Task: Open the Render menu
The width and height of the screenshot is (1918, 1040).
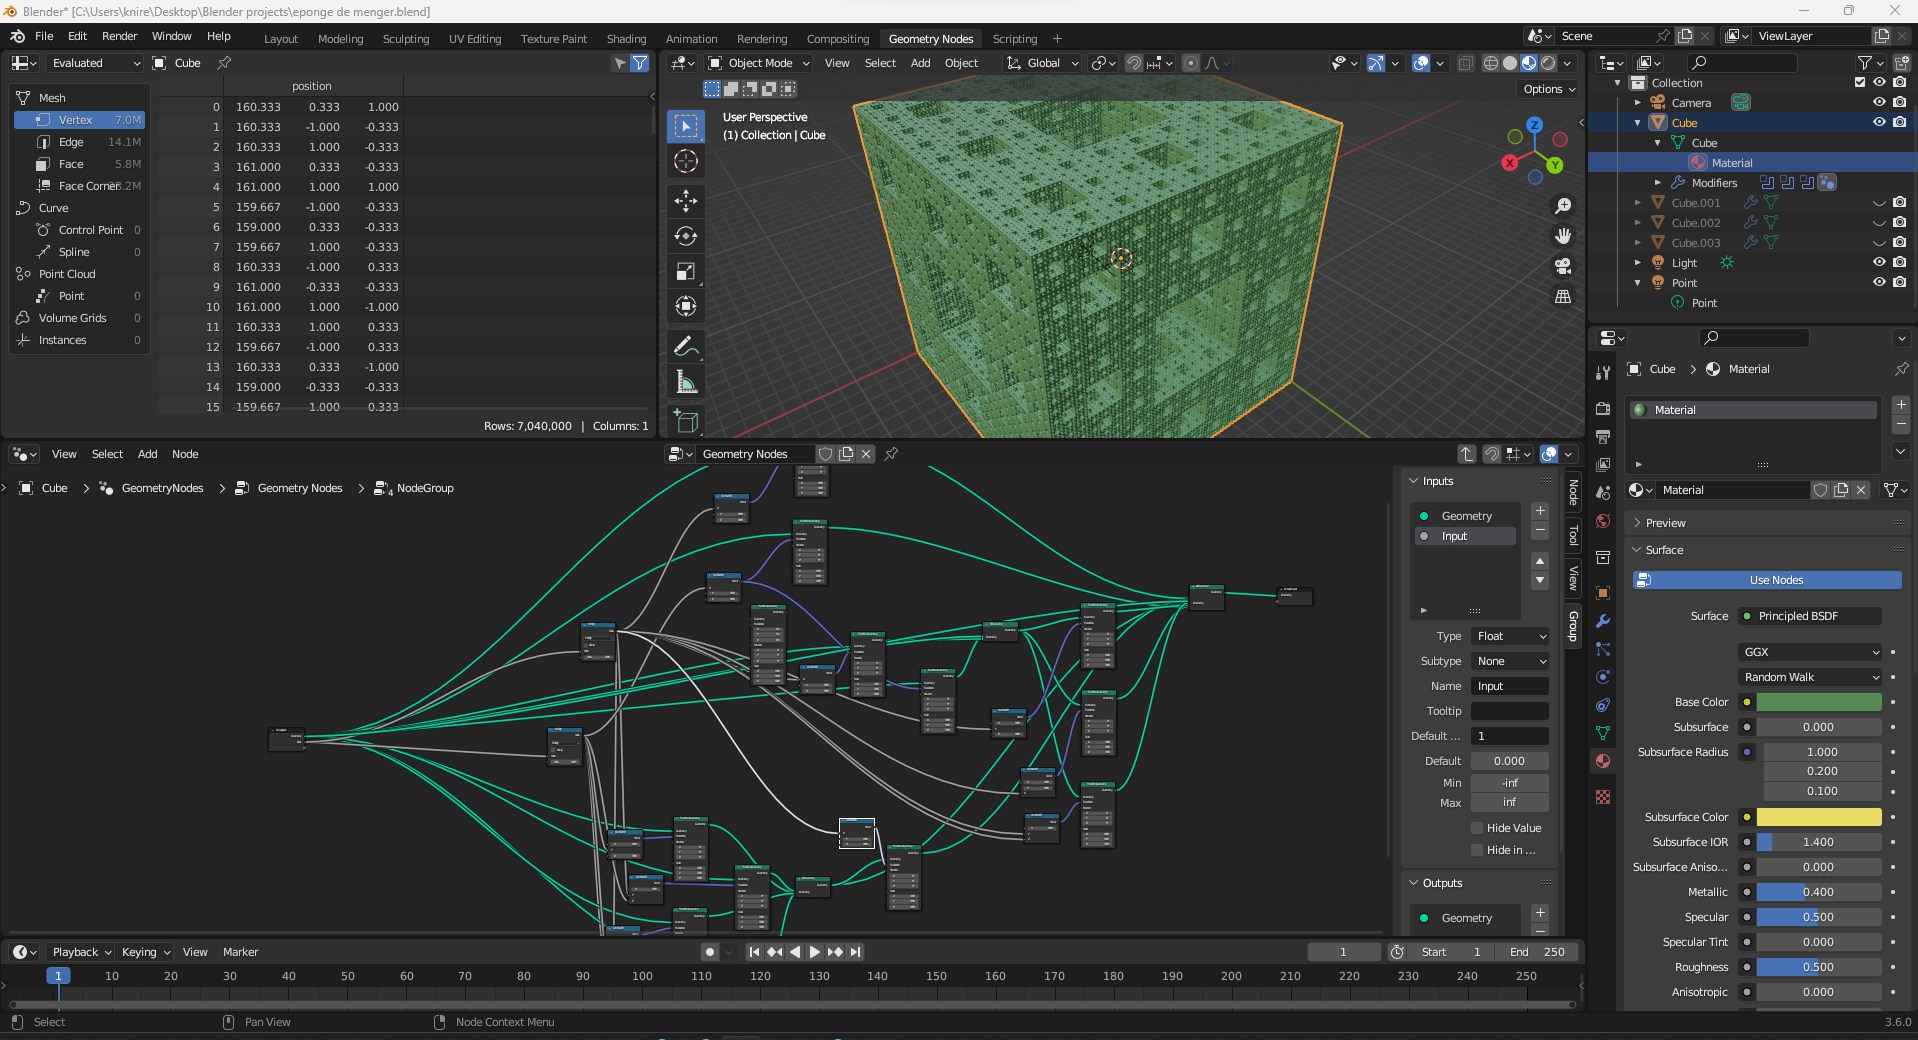Action: click(119, 36)
